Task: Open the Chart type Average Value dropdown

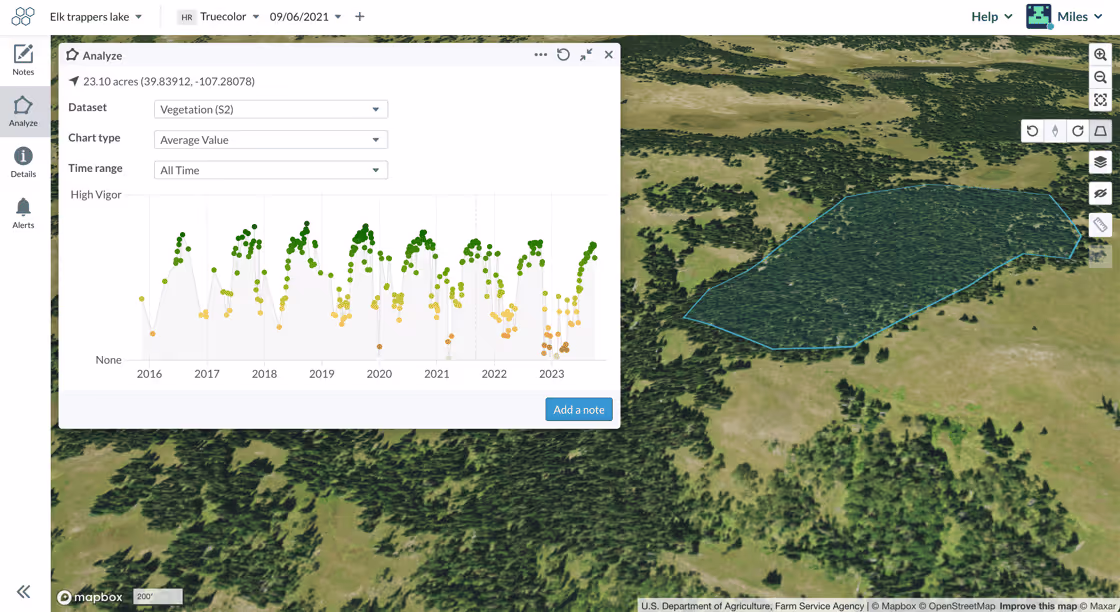Action: (x=271, y=140)
